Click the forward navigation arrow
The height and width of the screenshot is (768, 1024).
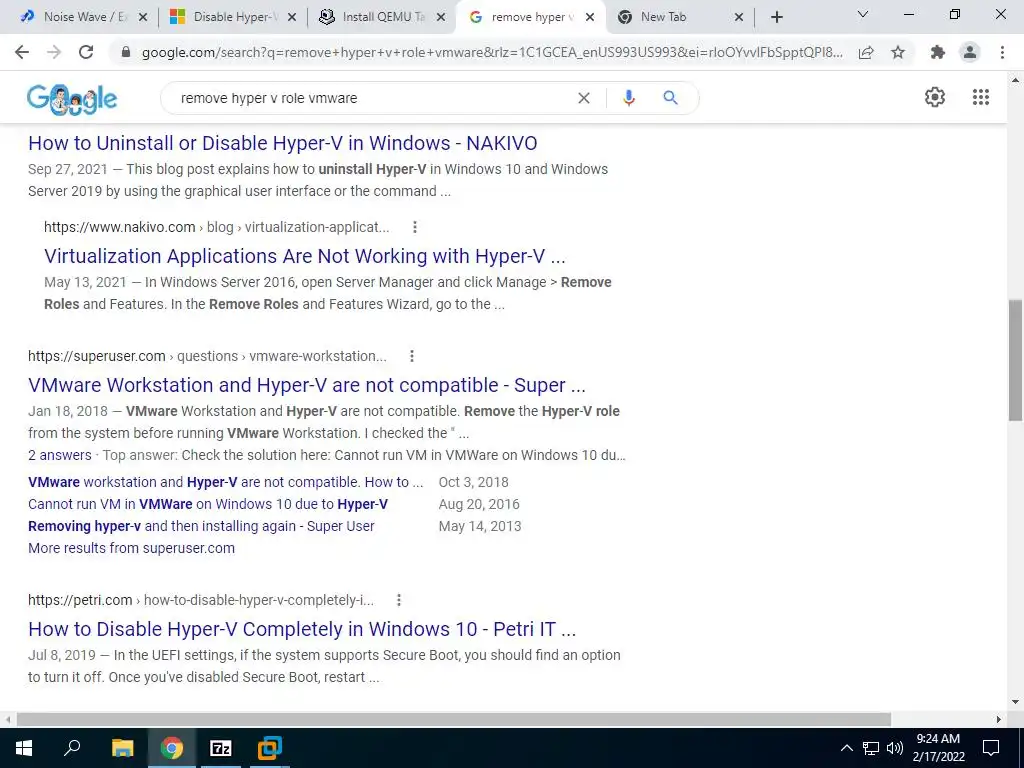click(54, 52)
